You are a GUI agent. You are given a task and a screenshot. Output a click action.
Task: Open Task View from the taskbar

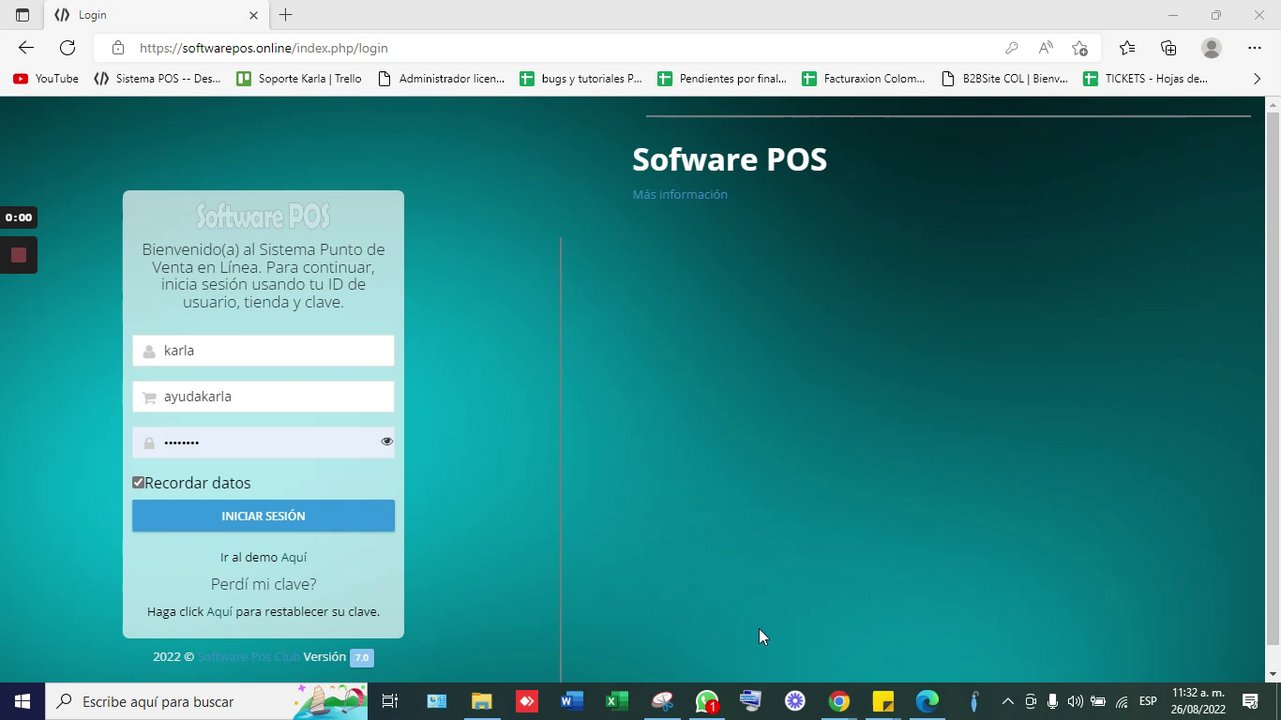390,701
